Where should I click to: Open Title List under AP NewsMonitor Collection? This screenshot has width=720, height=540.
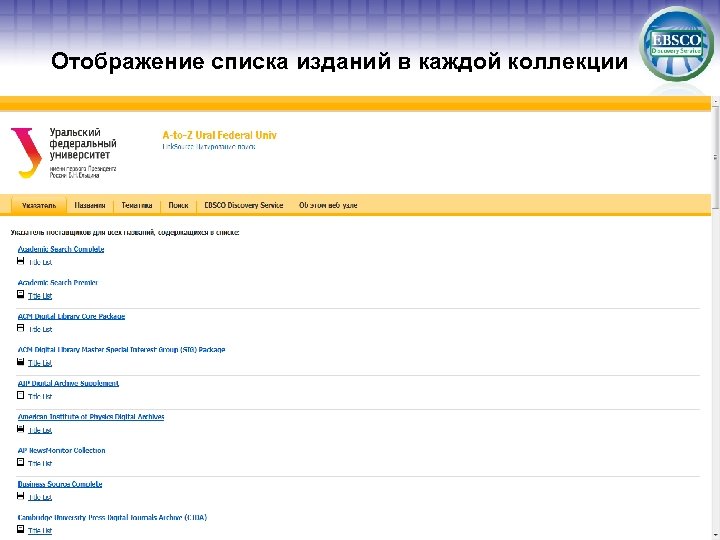(40, 464)
